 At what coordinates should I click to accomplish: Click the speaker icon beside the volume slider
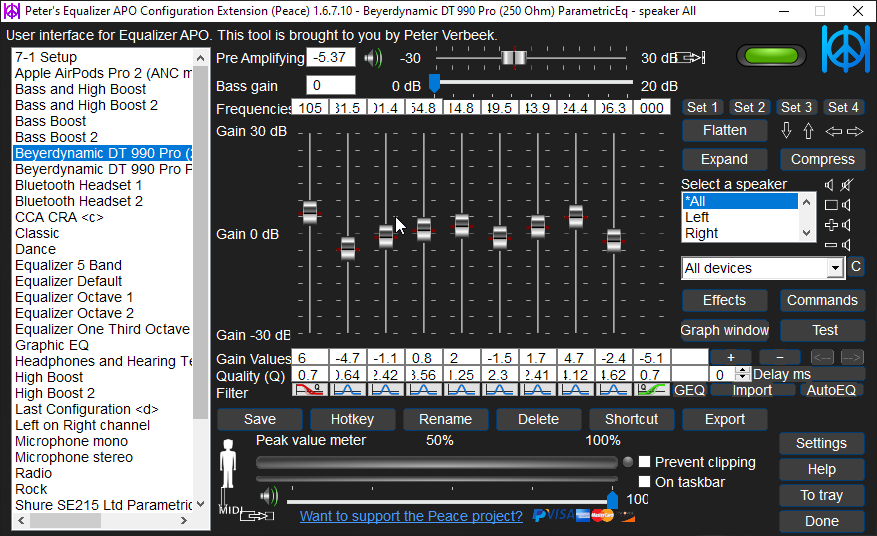tap(269, 496)
